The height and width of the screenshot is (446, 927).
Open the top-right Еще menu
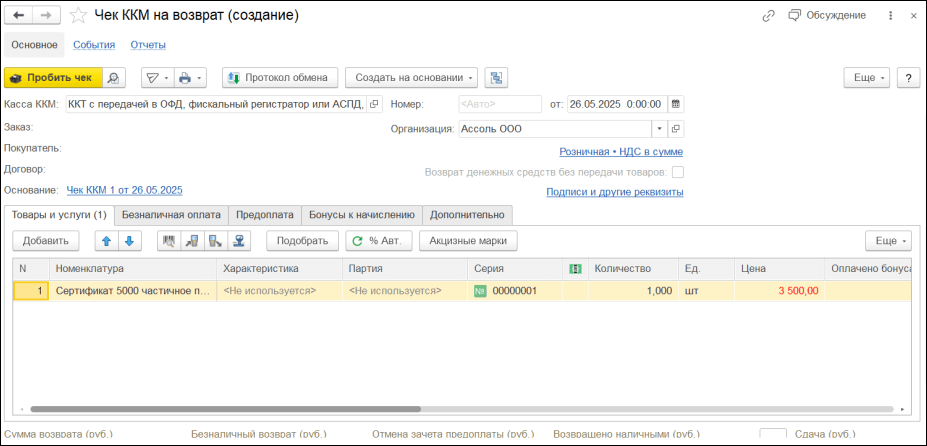coord(866,78)
